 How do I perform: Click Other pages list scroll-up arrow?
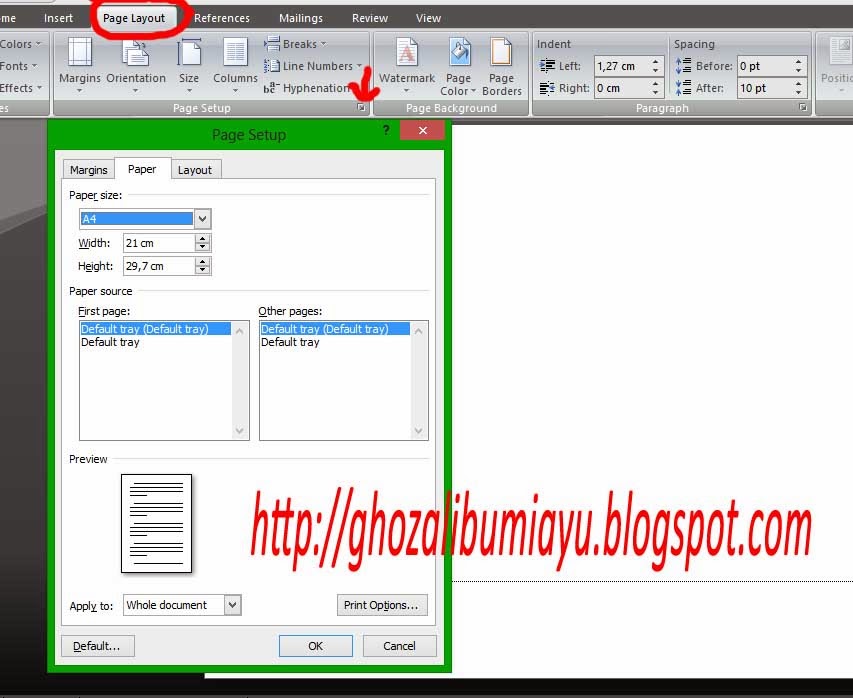[x=418, y=331]
